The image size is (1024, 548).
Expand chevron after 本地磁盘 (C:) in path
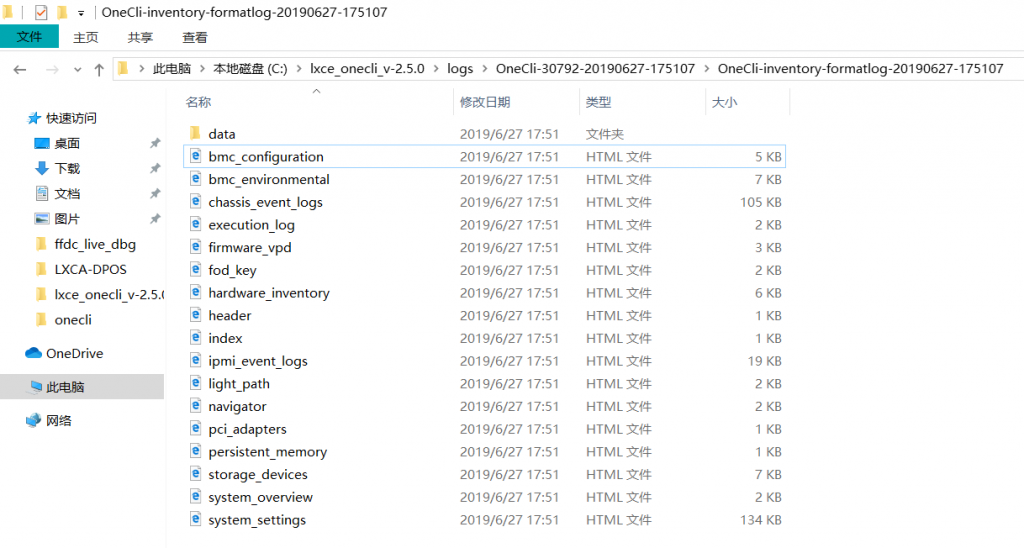299,69
